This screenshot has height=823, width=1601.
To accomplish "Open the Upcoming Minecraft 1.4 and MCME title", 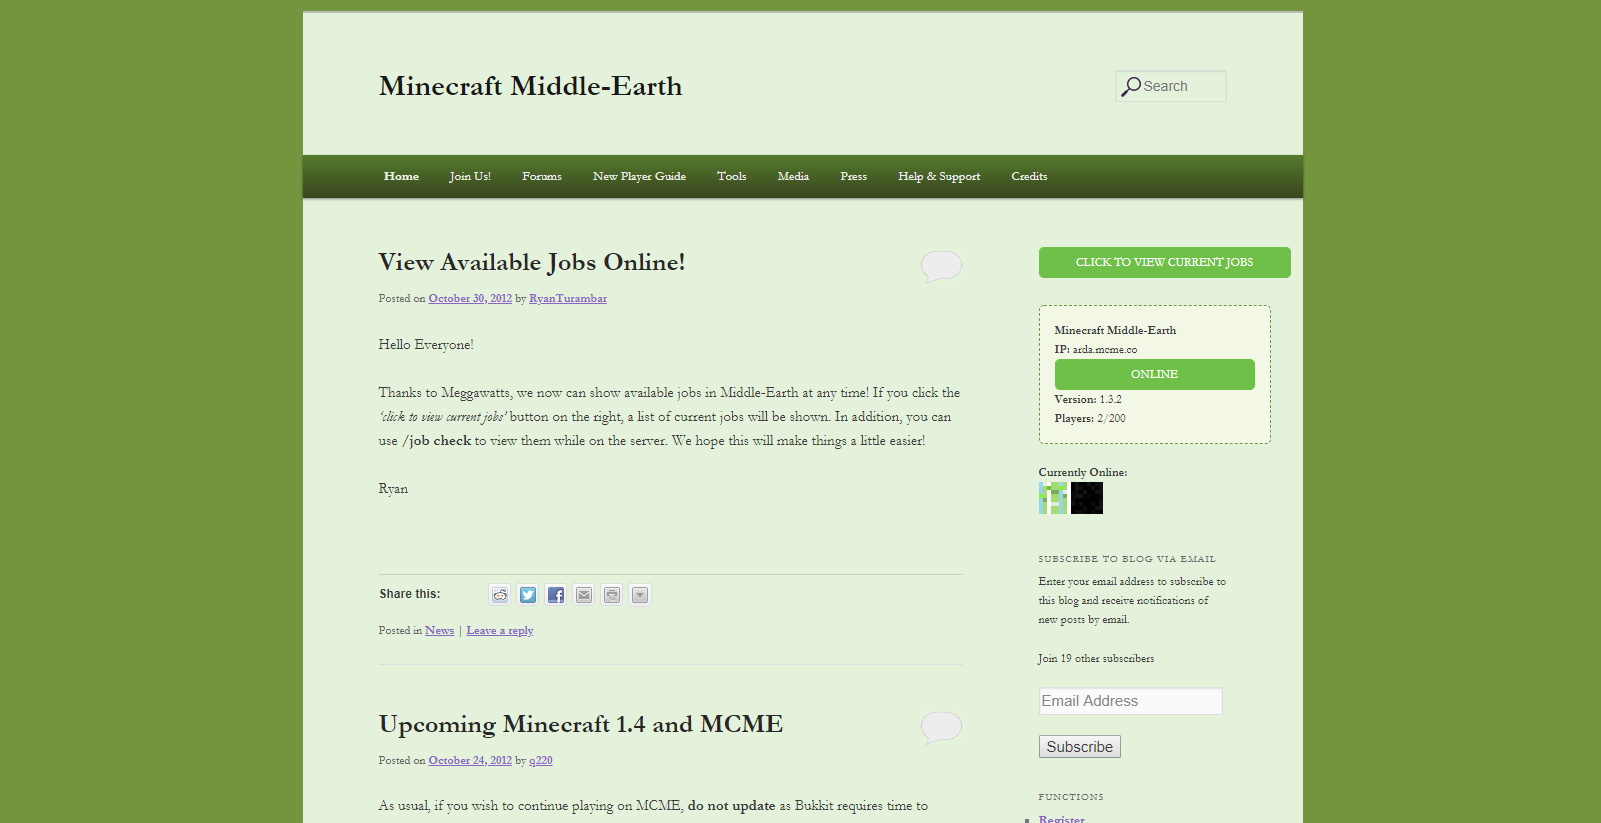I will point(581,724).
